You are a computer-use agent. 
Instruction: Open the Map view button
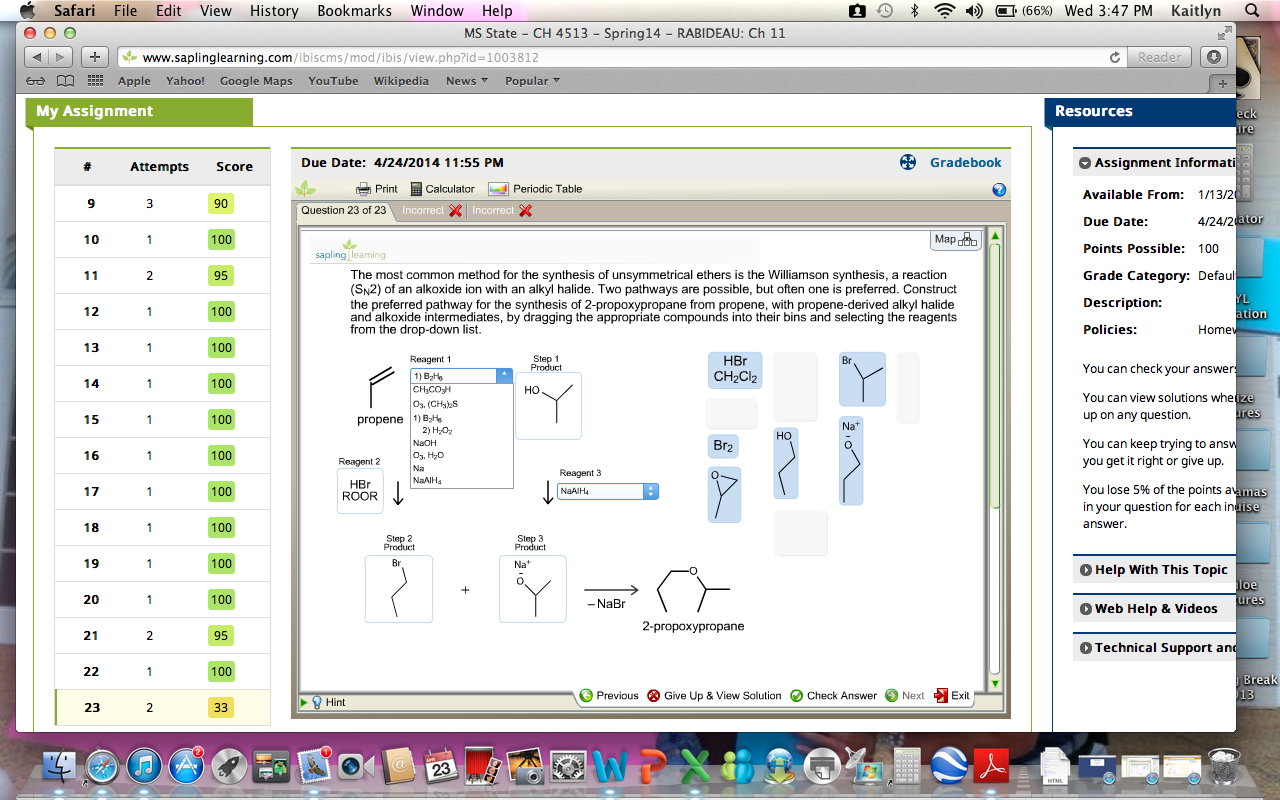point(955,240)
